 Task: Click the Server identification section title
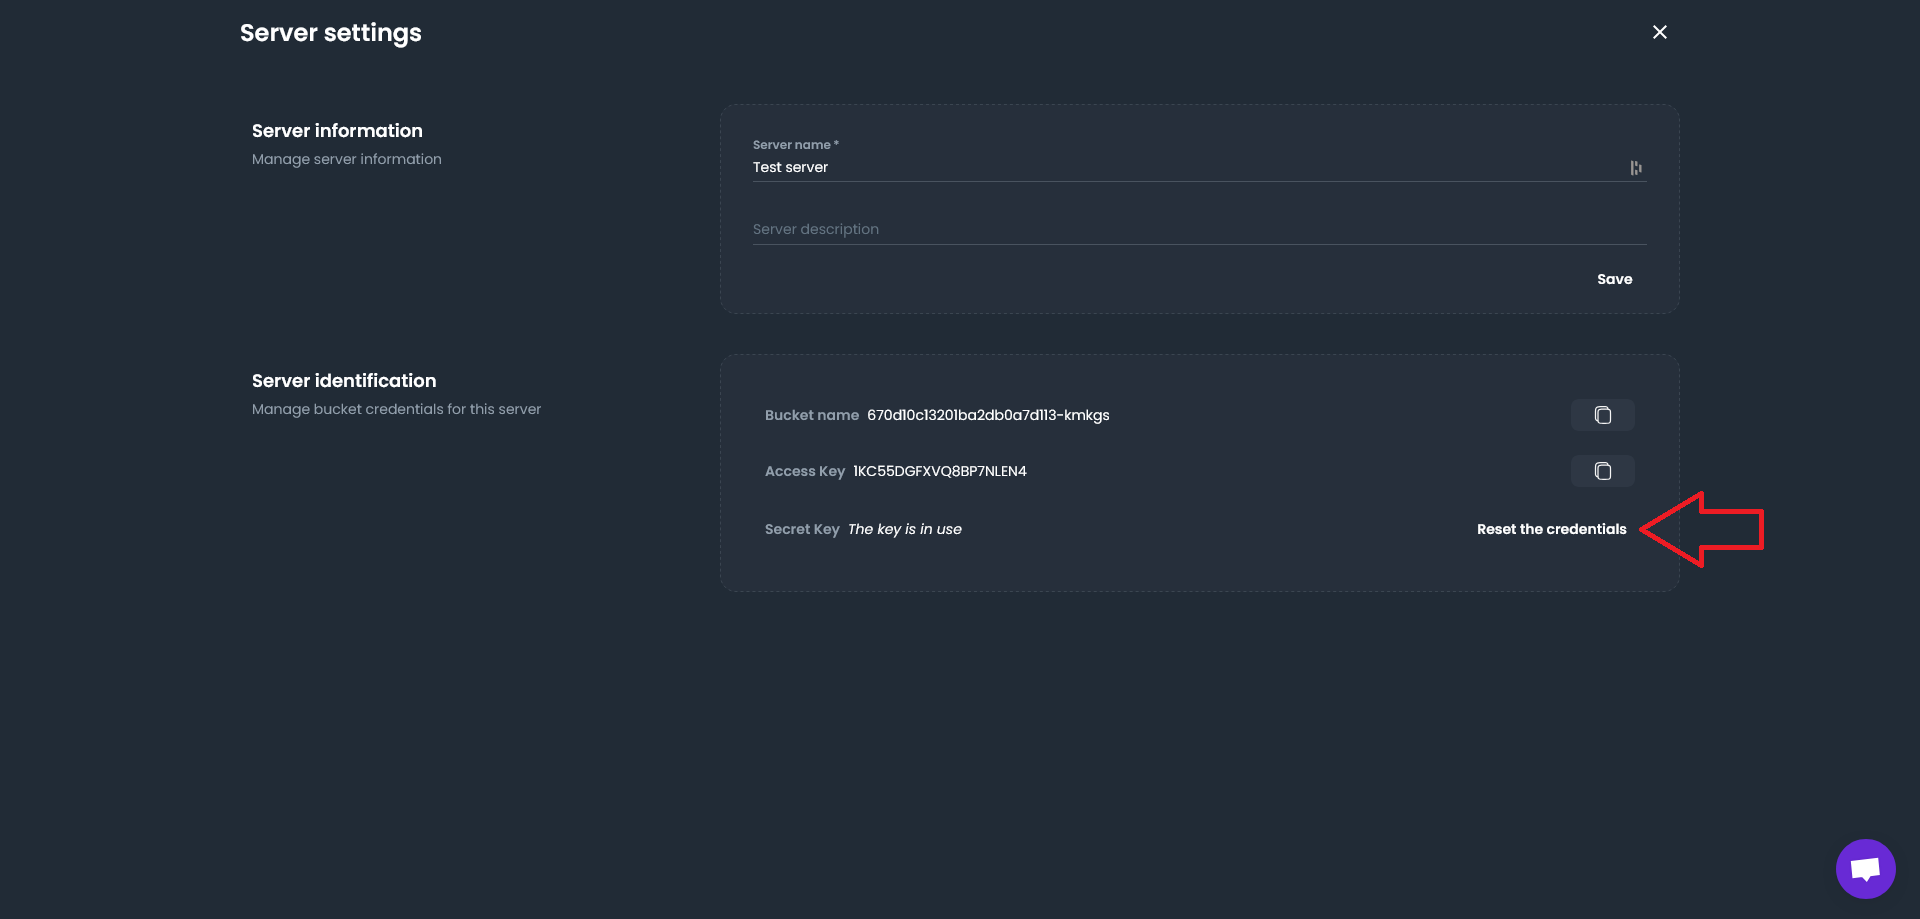(x=343, y=381)
